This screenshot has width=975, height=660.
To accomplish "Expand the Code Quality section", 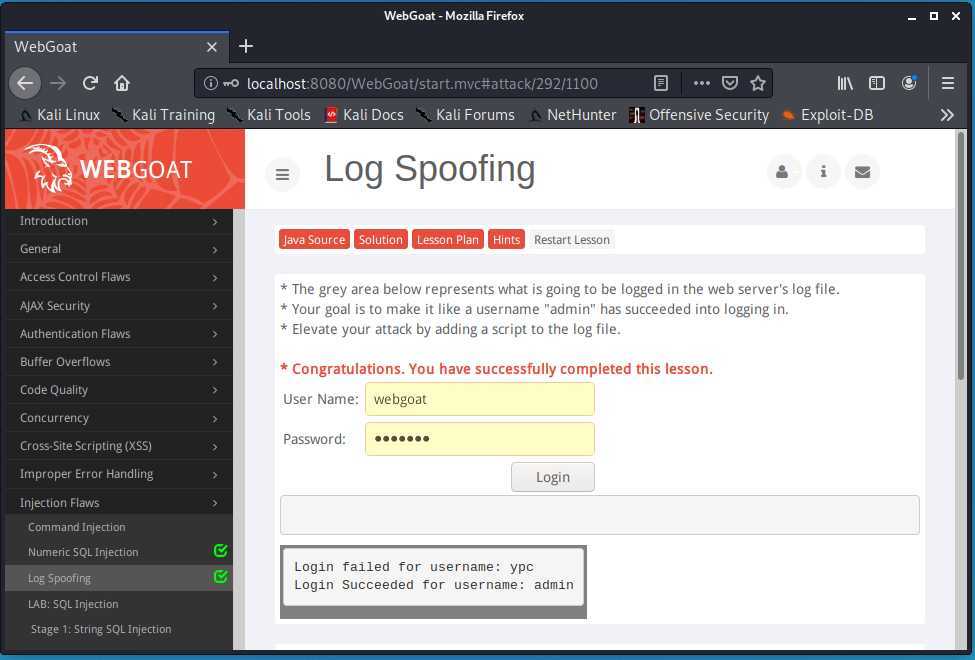I will coord(119,390).
